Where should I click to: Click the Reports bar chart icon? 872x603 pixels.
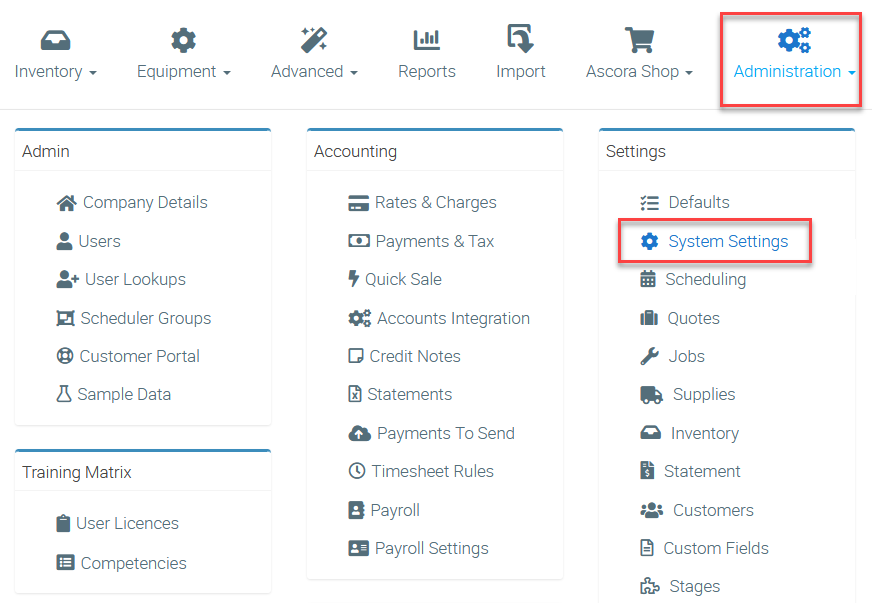(x=427, y=40)
